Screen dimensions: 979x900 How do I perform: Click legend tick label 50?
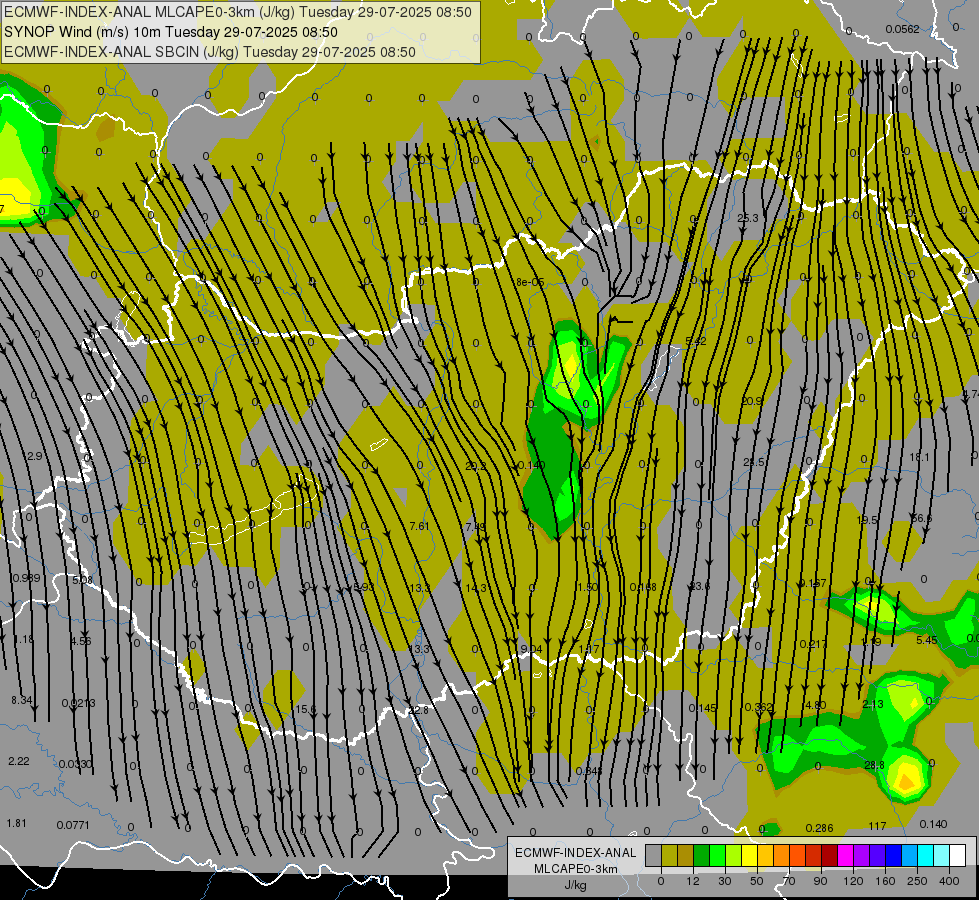point(757,881)
